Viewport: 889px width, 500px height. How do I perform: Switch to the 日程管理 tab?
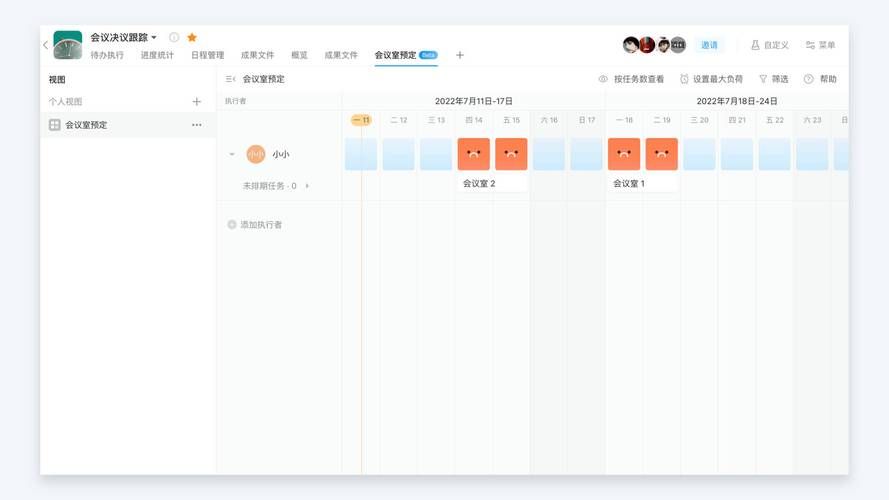[x=208, y=55]
